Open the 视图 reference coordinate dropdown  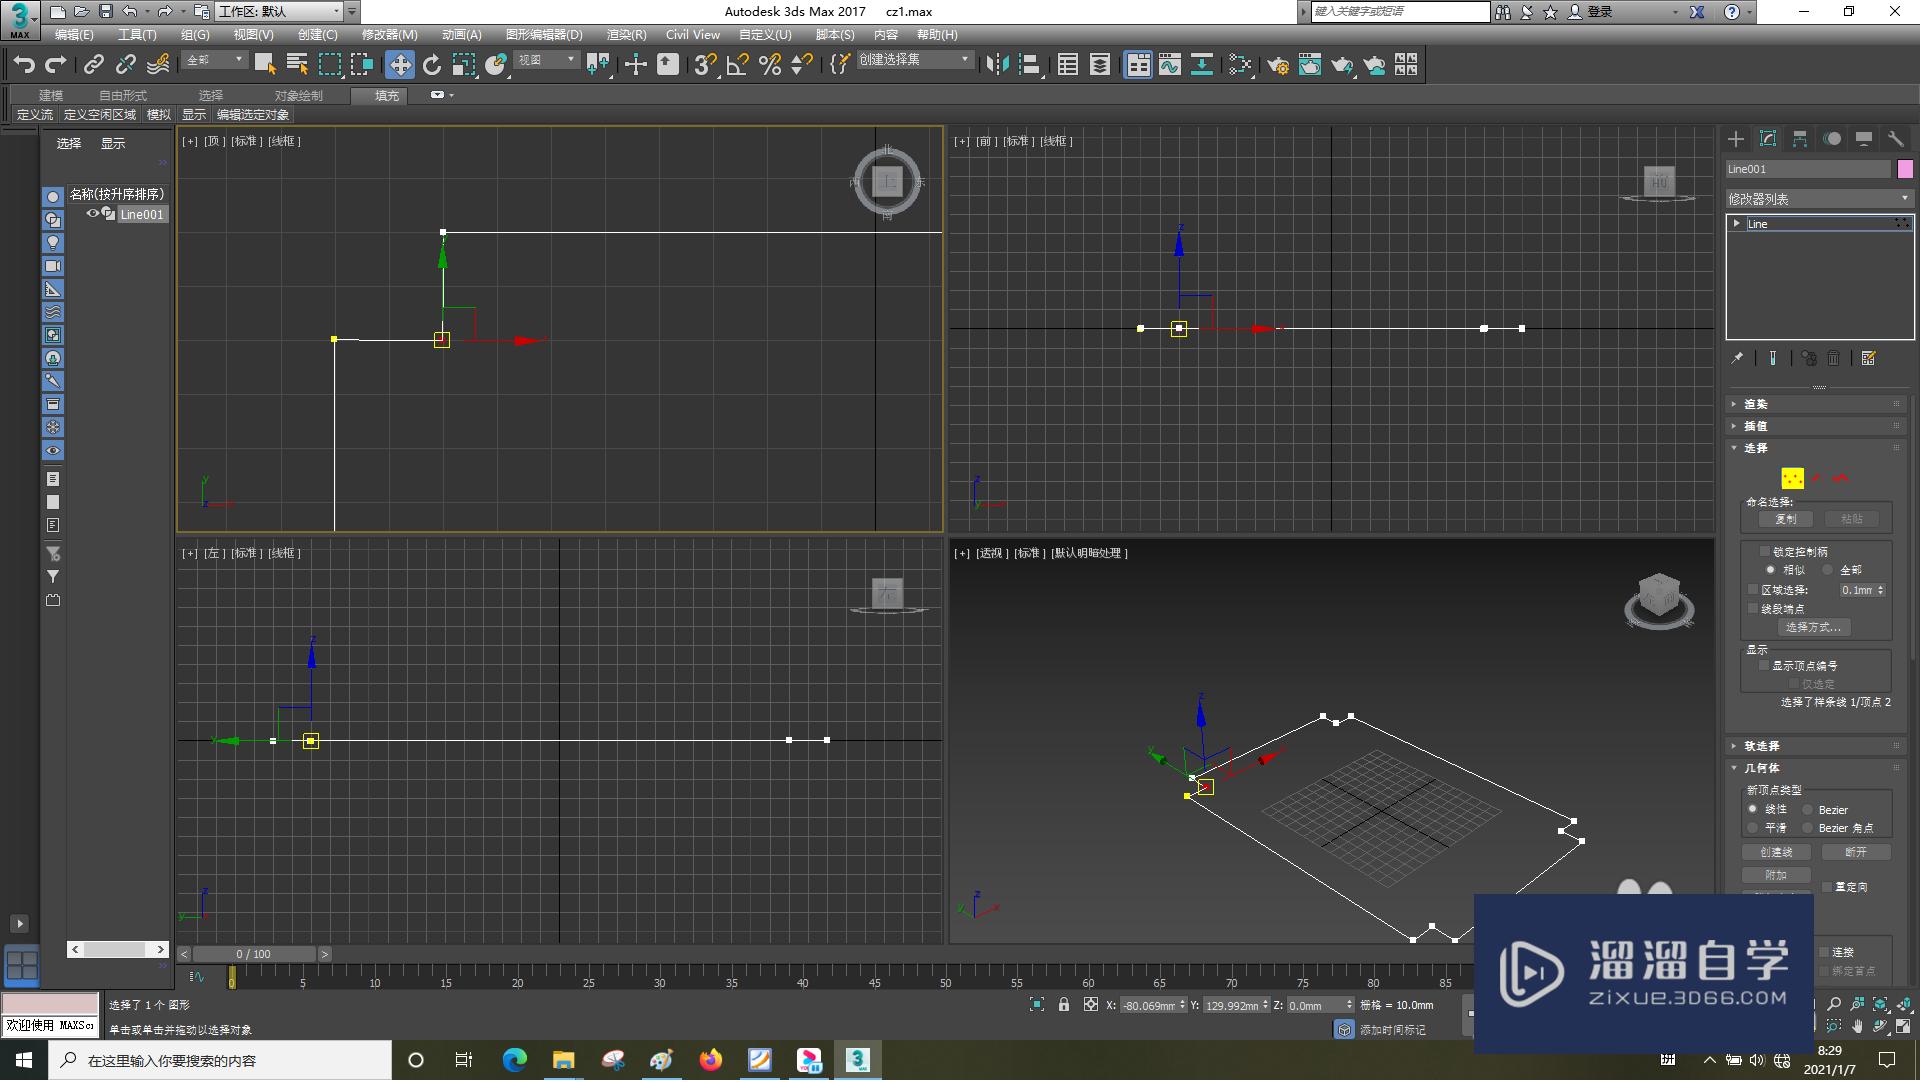(x=546, y=60)
